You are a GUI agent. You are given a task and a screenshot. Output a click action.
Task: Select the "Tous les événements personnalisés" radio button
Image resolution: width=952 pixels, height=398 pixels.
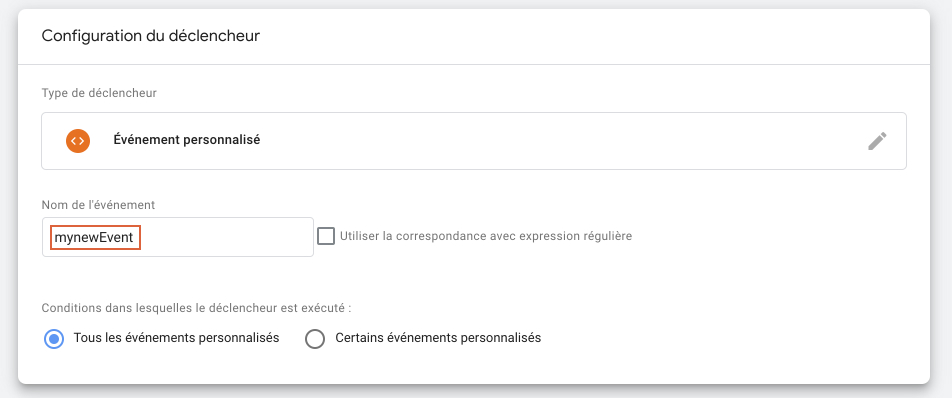click(54, 339)
